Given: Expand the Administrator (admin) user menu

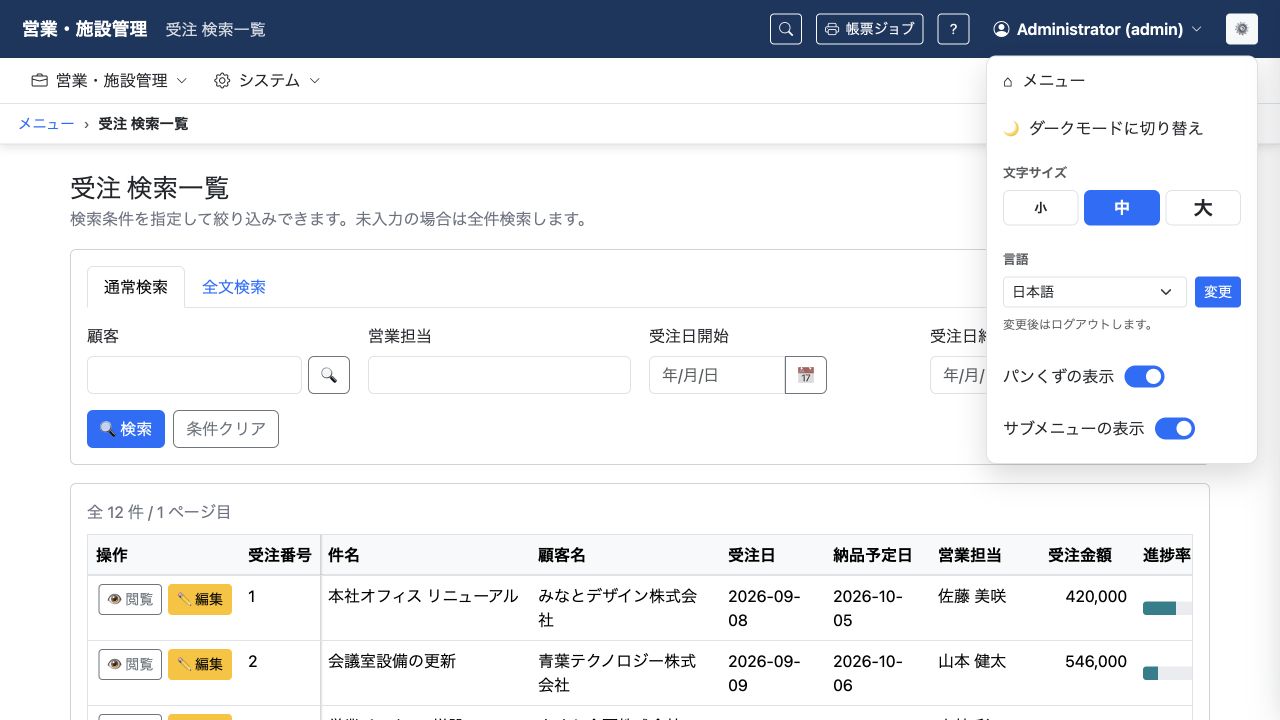Looking at the screenshot, I should 1097,30.
